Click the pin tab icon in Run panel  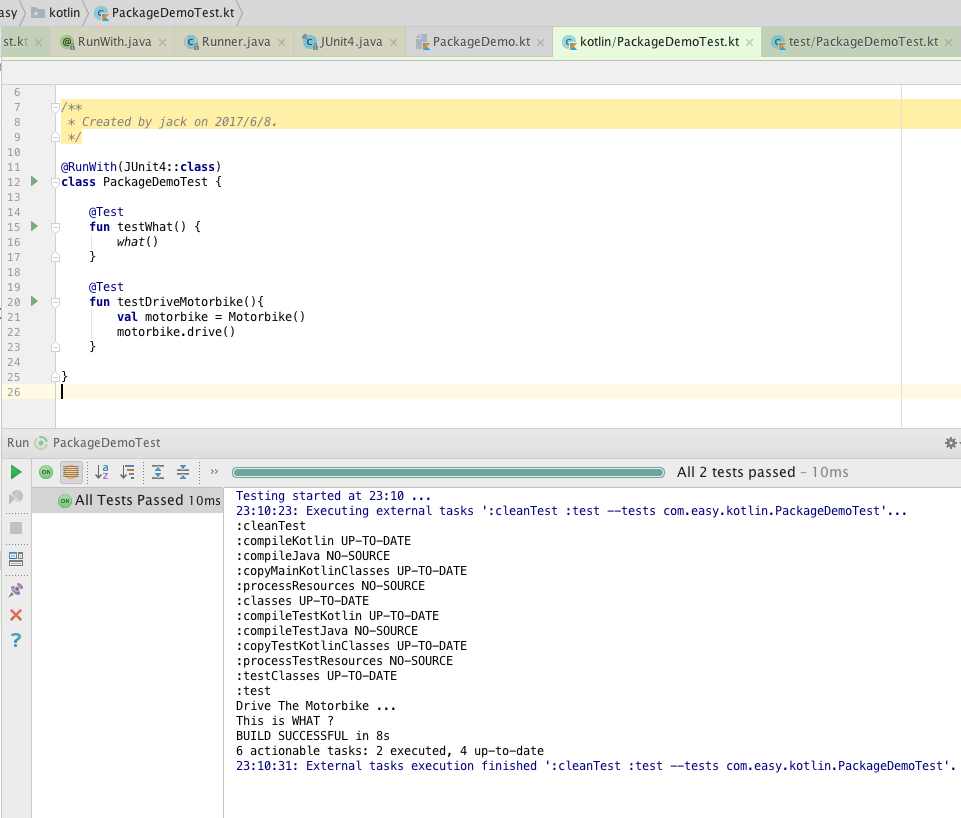tap(16, 590)
